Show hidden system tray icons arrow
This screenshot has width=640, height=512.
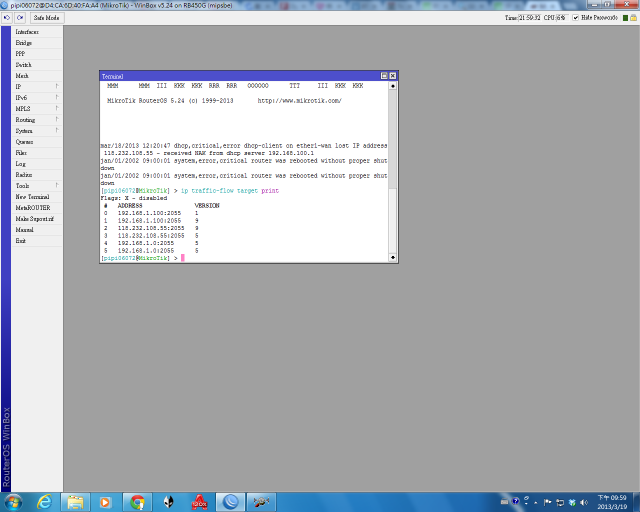point(536,503)
